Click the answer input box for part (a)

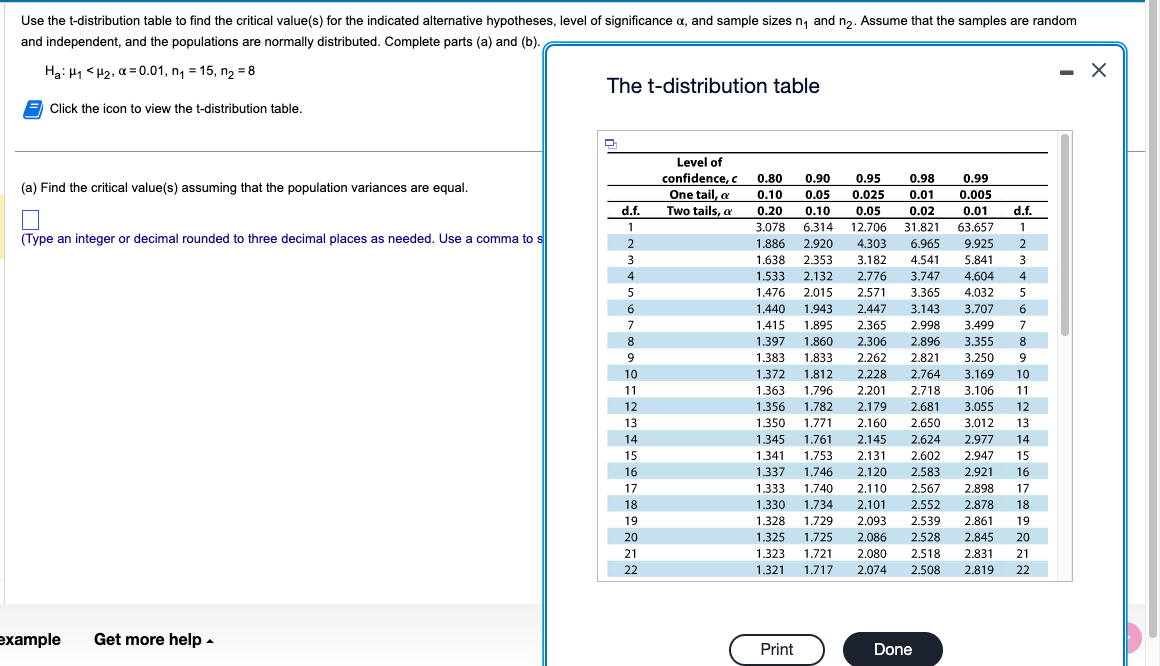(x=30, y=220)
